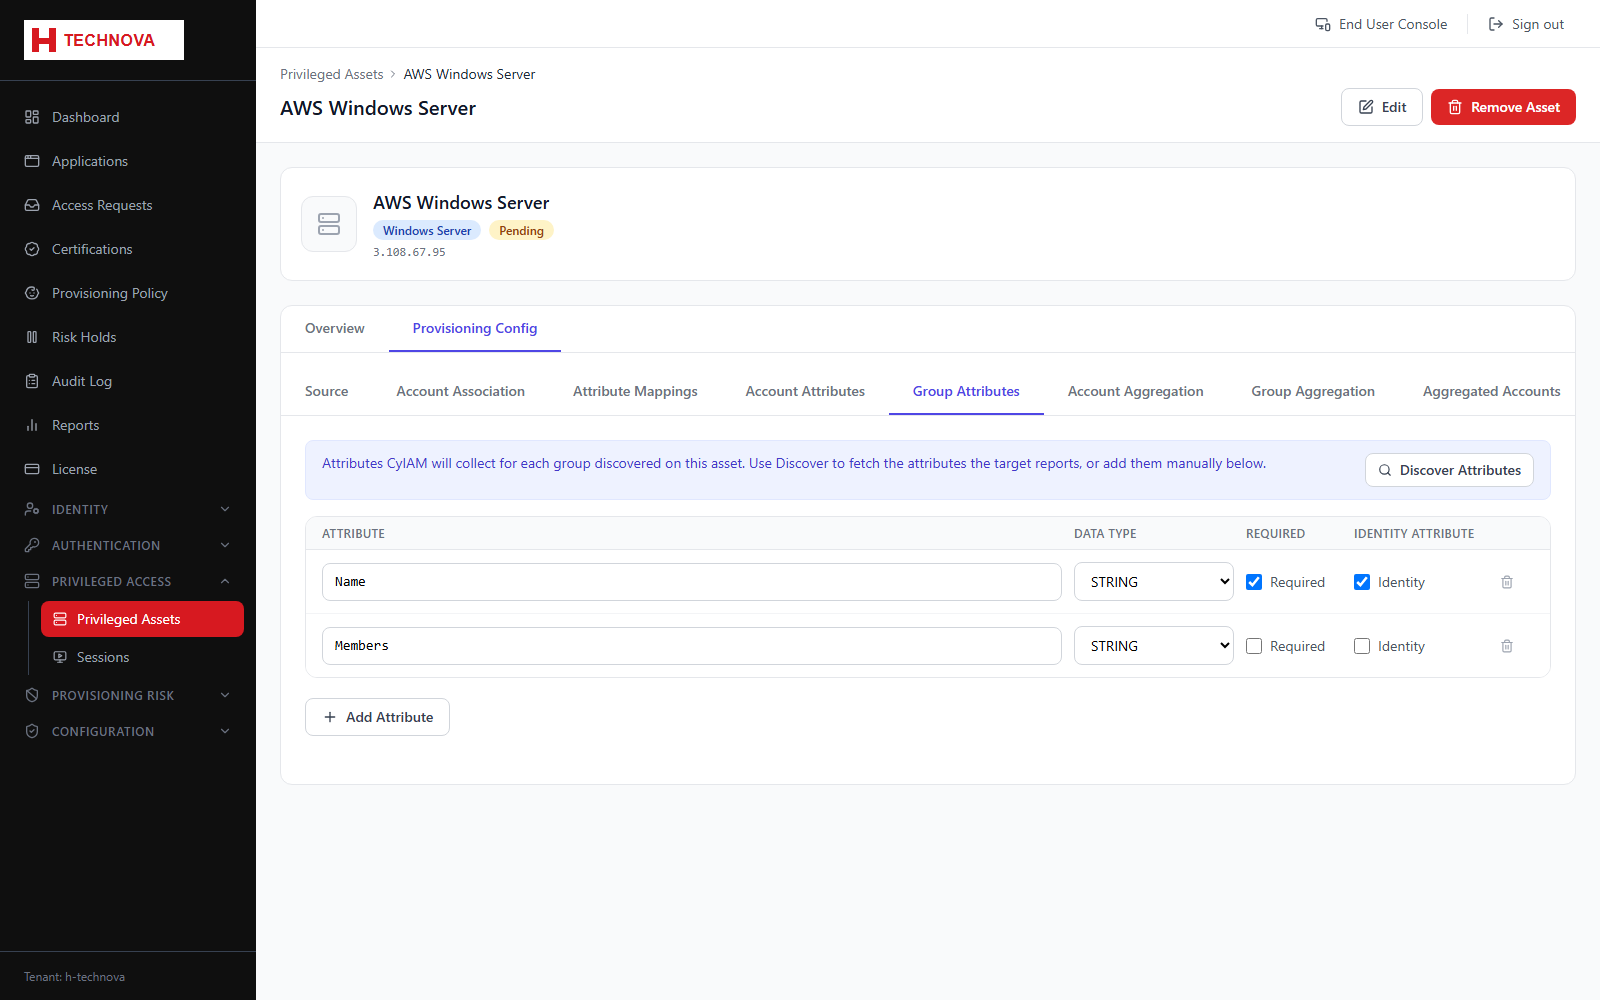
Task: Click the Add Attribute button
Action: pos(377,717)
